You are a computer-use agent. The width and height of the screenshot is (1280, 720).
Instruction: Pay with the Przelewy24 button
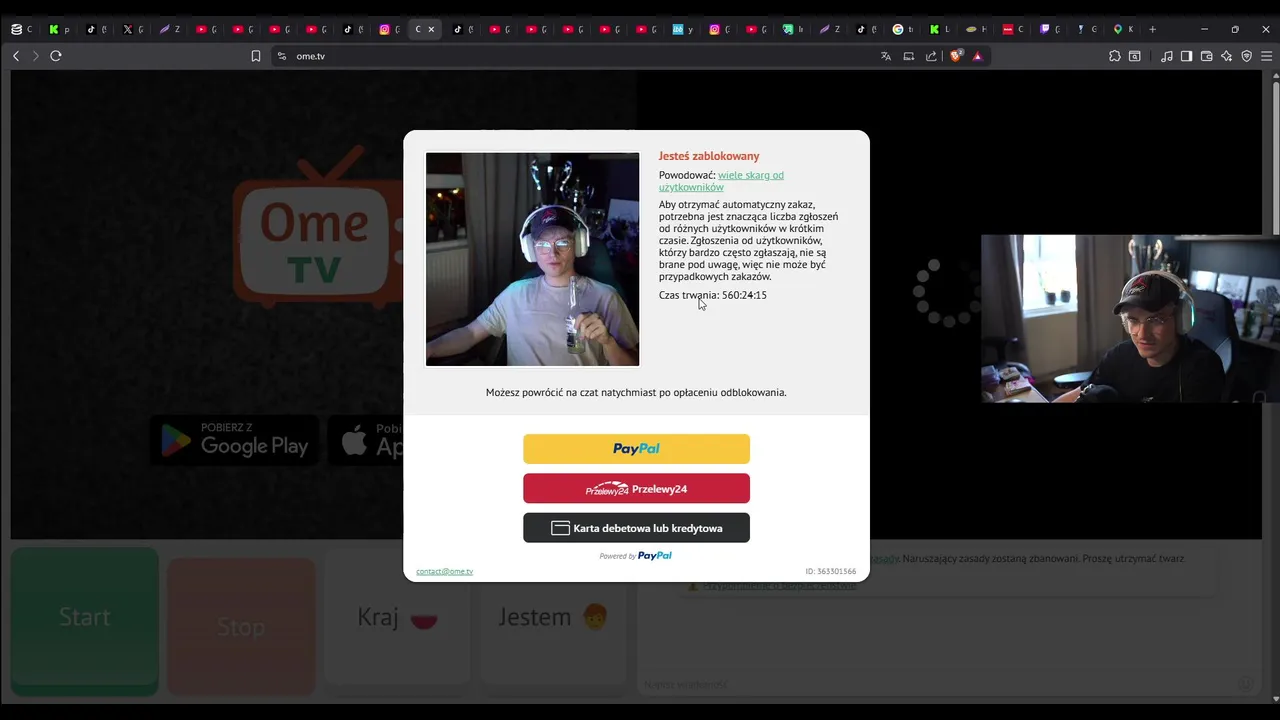point(636,489)
